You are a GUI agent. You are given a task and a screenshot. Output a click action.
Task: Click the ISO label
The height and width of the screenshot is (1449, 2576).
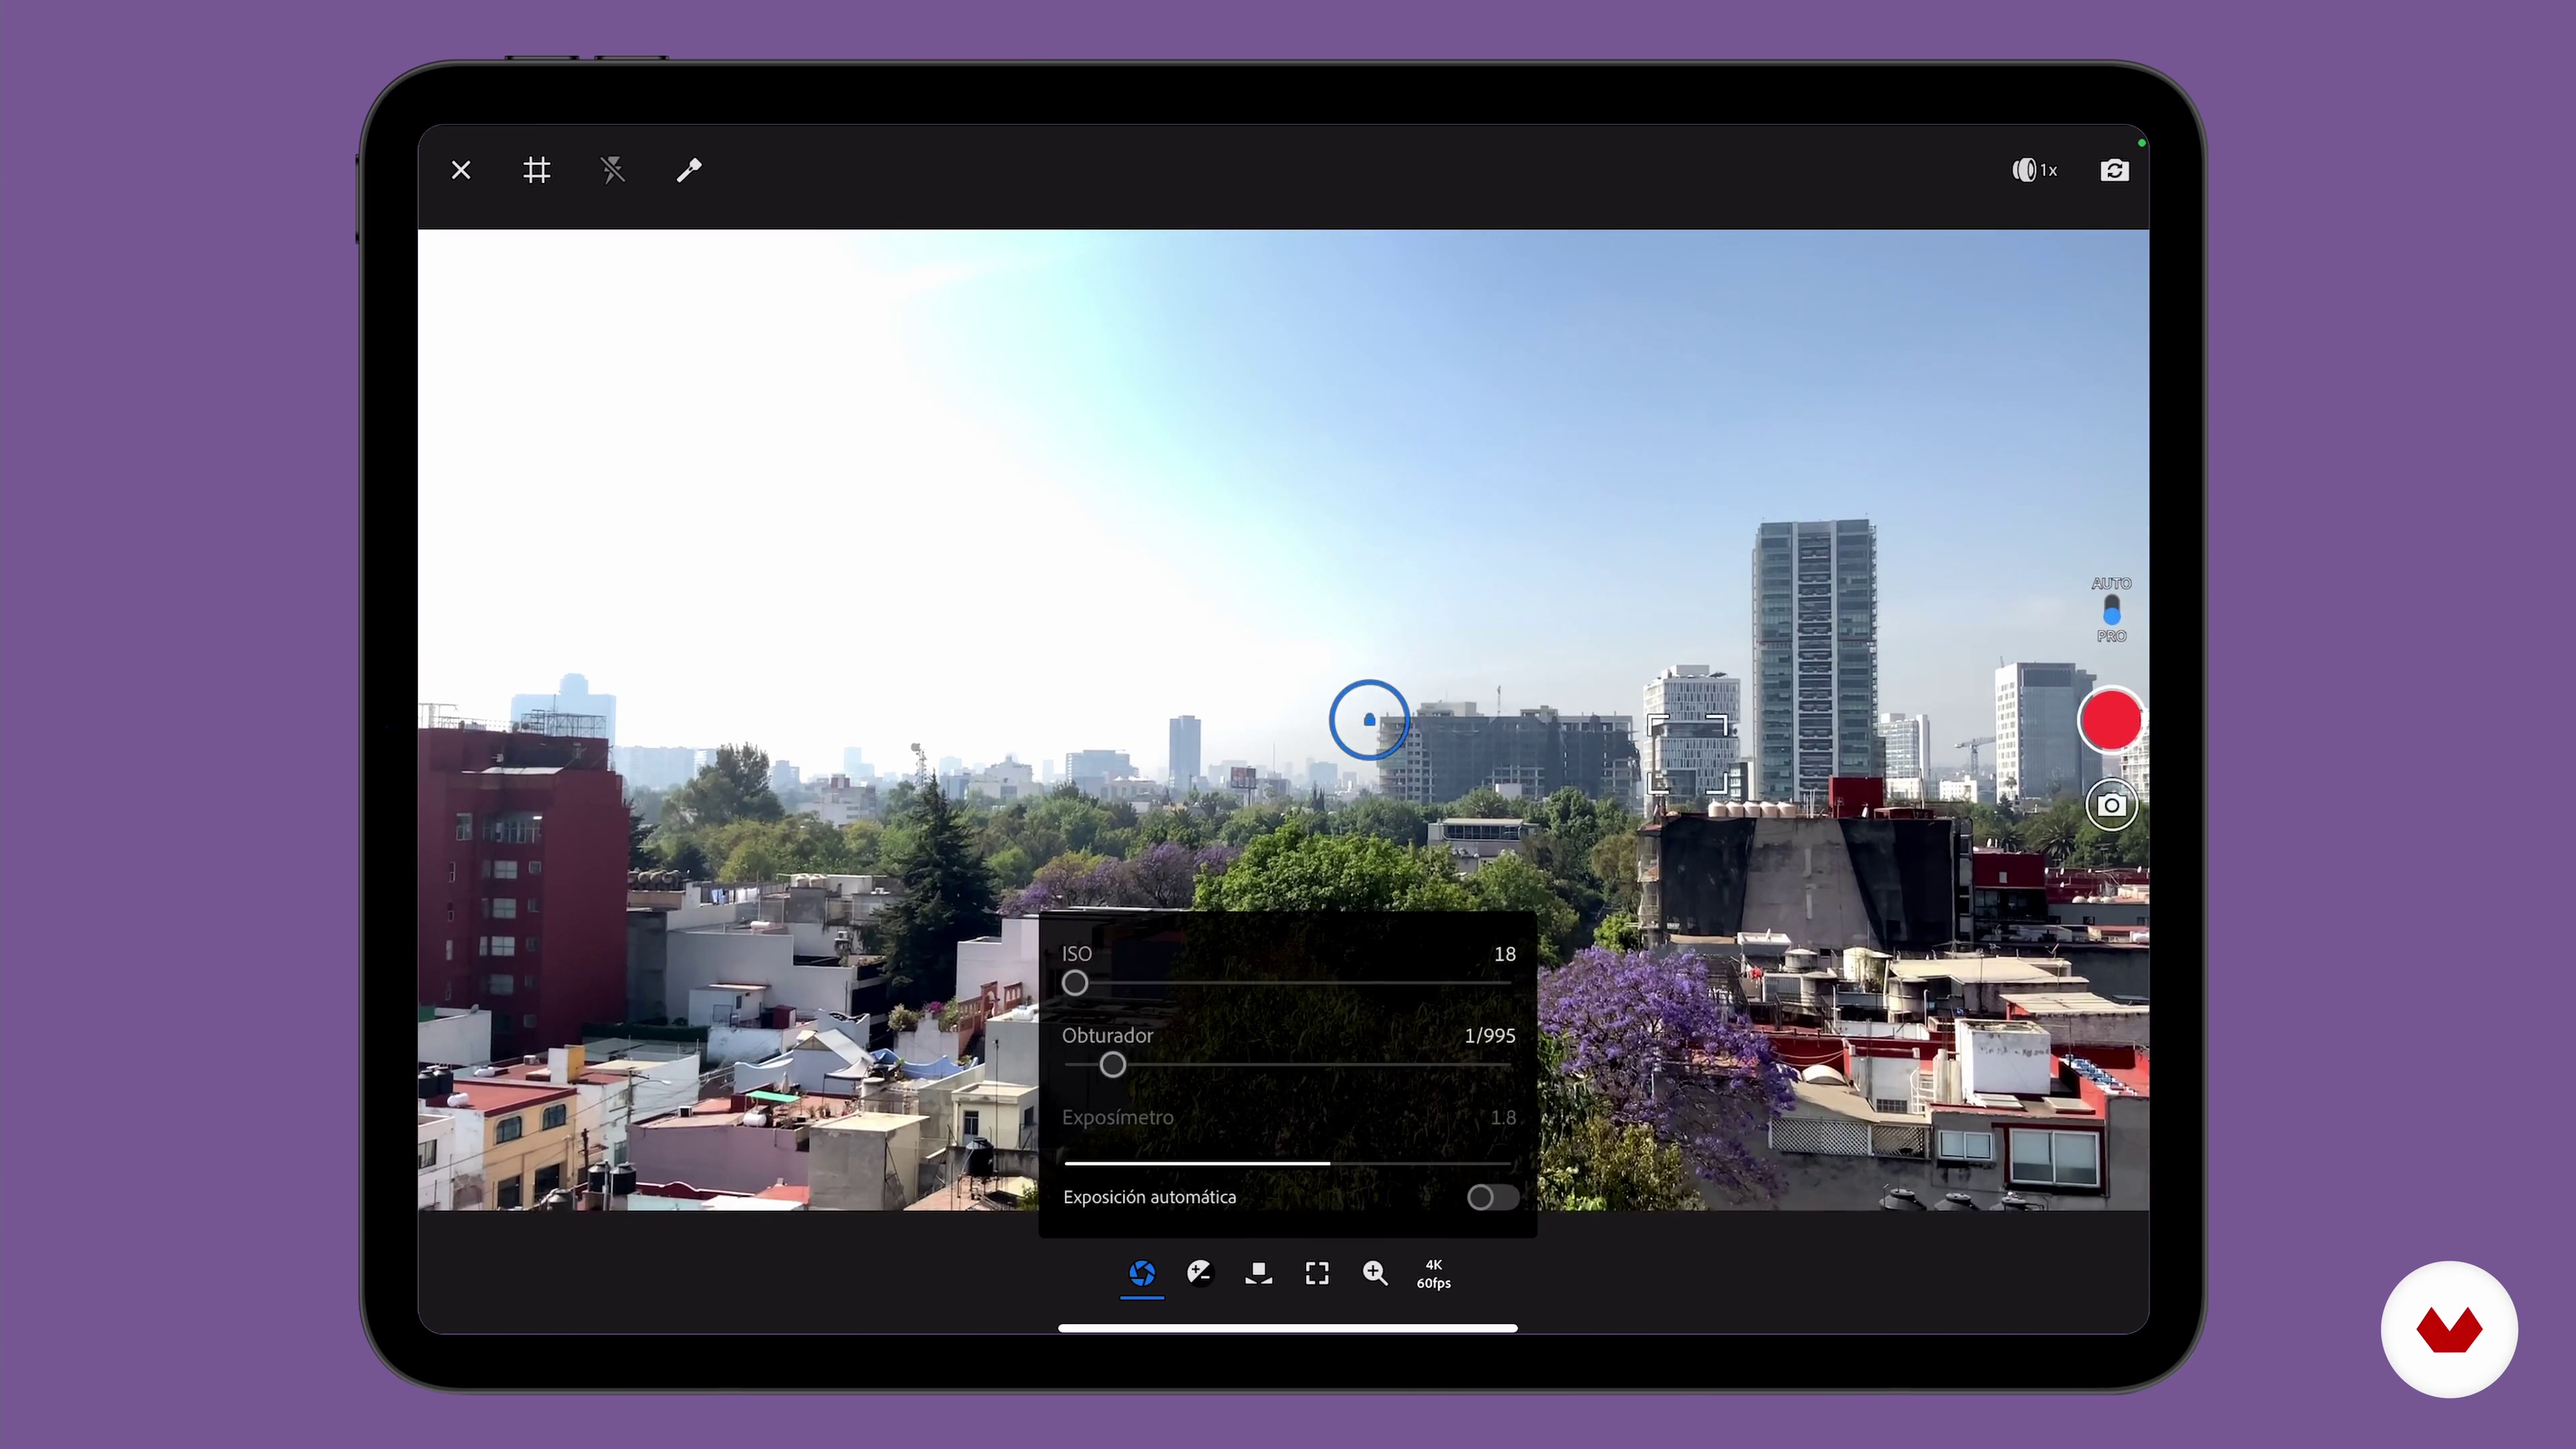(1076, 954)
